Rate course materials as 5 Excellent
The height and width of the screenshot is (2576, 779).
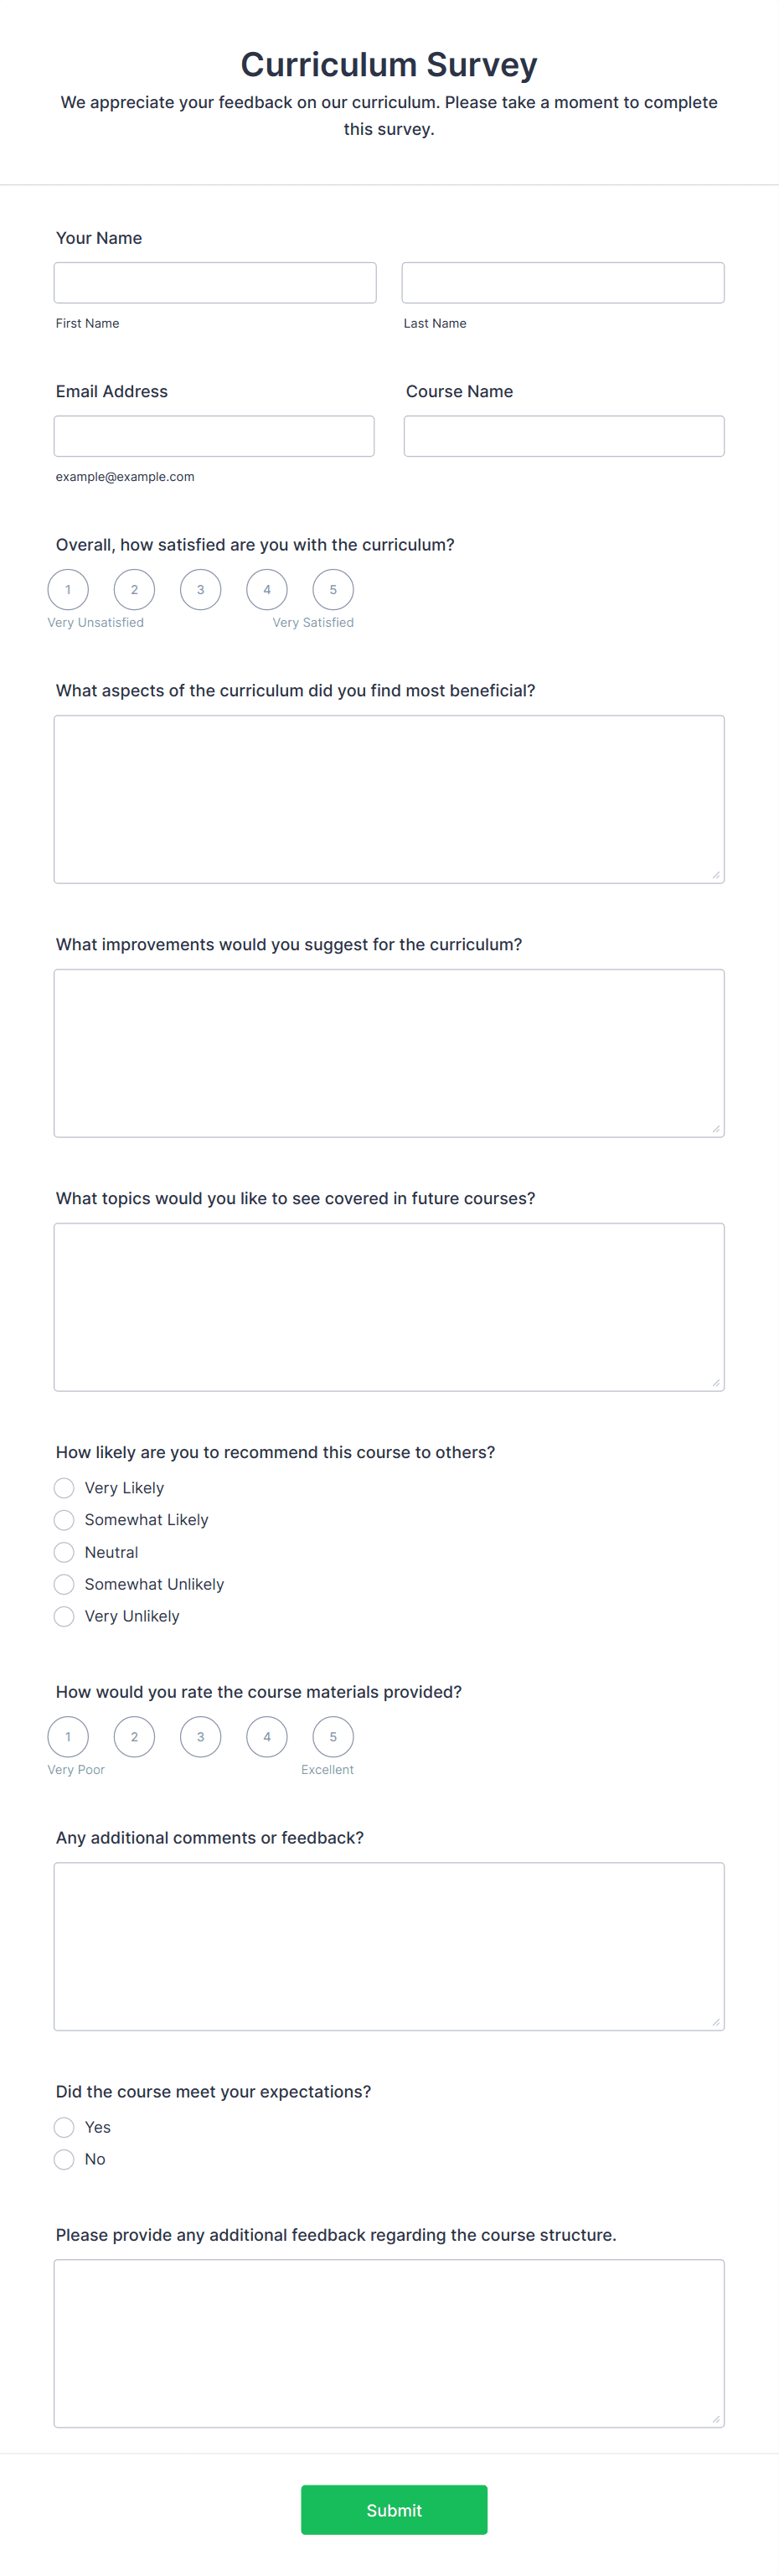click(333, 1737)
